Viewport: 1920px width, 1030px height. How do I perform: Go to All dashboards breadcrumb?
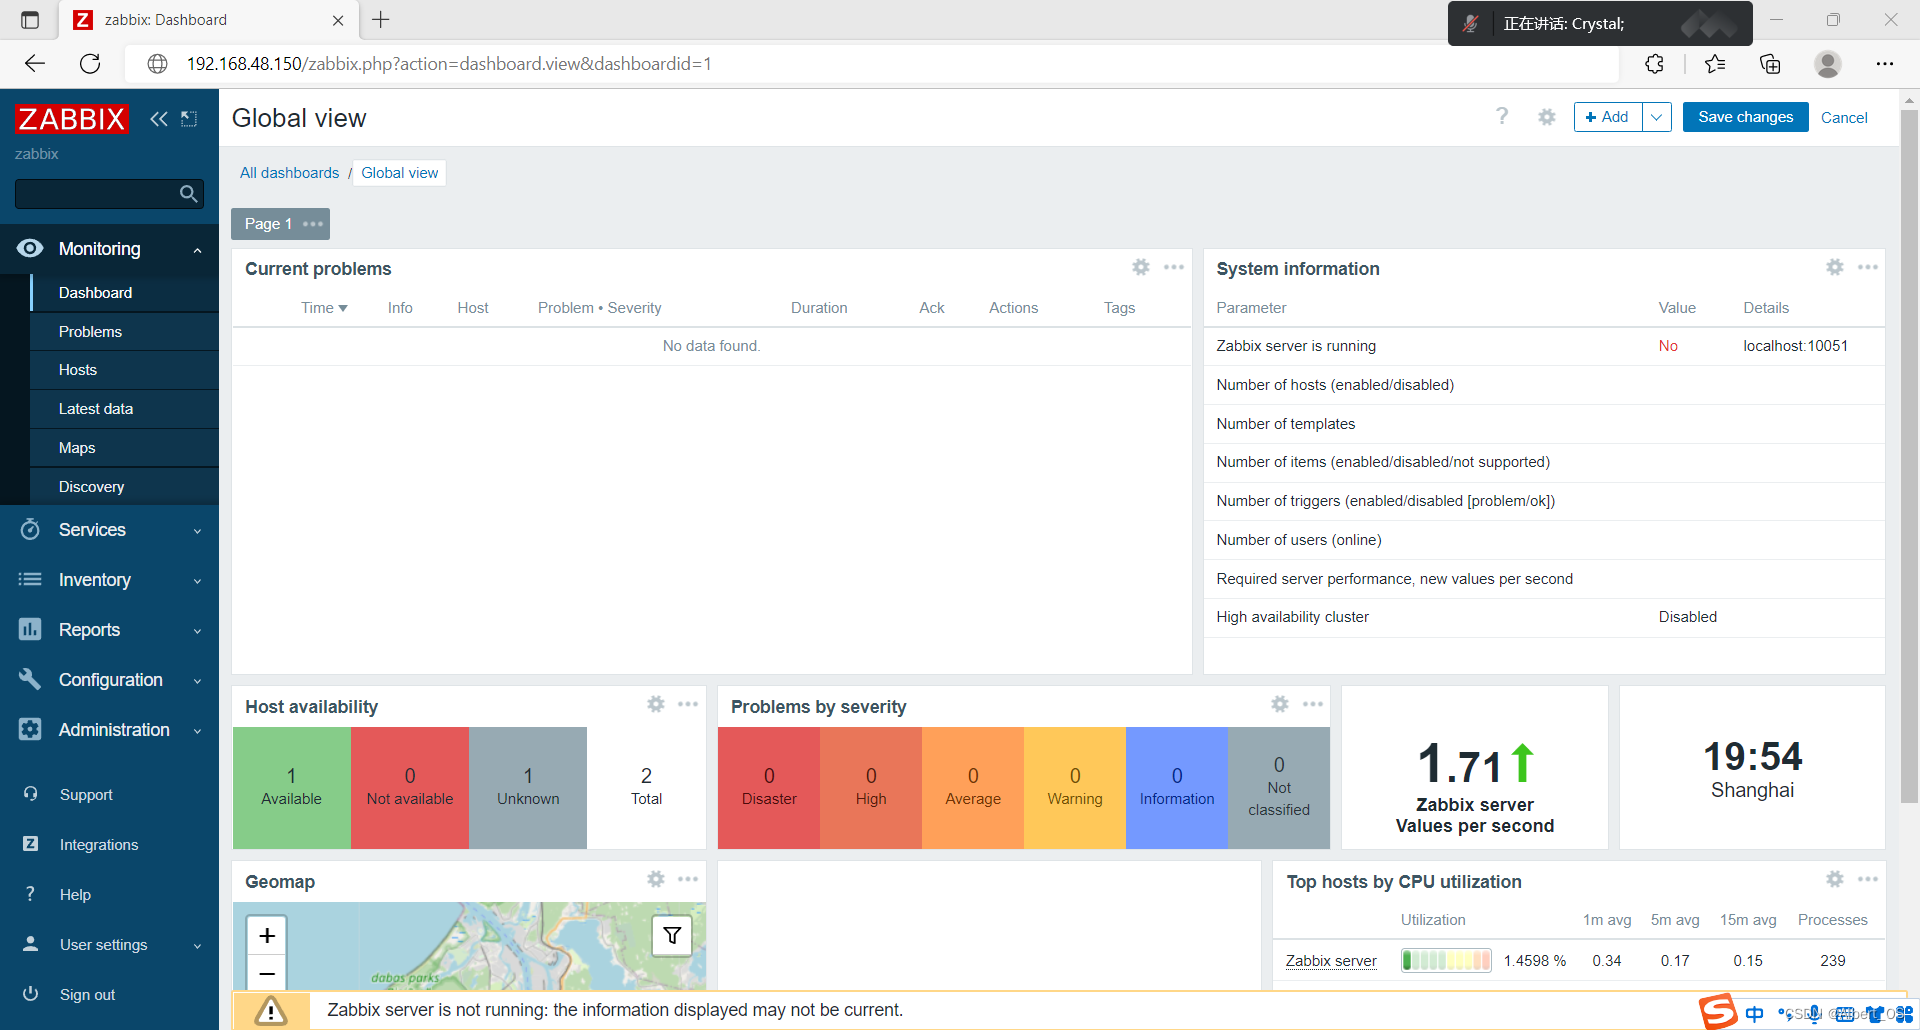click(x=289, y=173)
